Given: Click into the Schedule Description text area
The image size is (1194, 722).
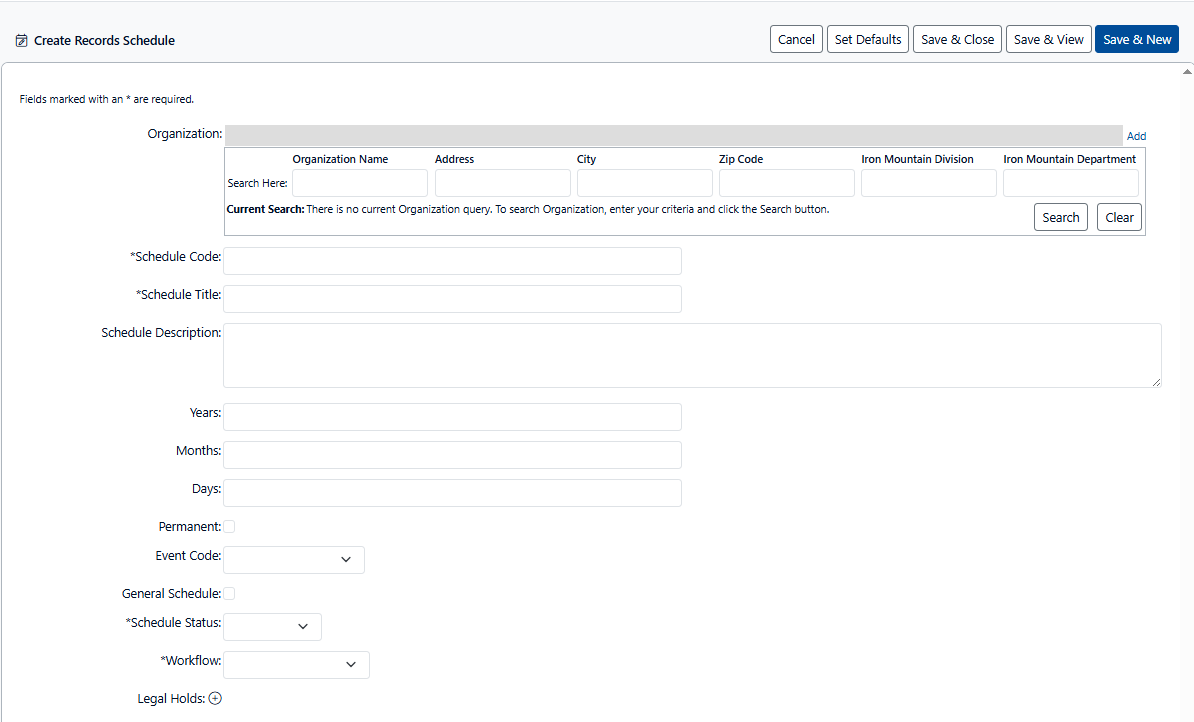Looking at the screenshot, I should click(x=692, y=355).
